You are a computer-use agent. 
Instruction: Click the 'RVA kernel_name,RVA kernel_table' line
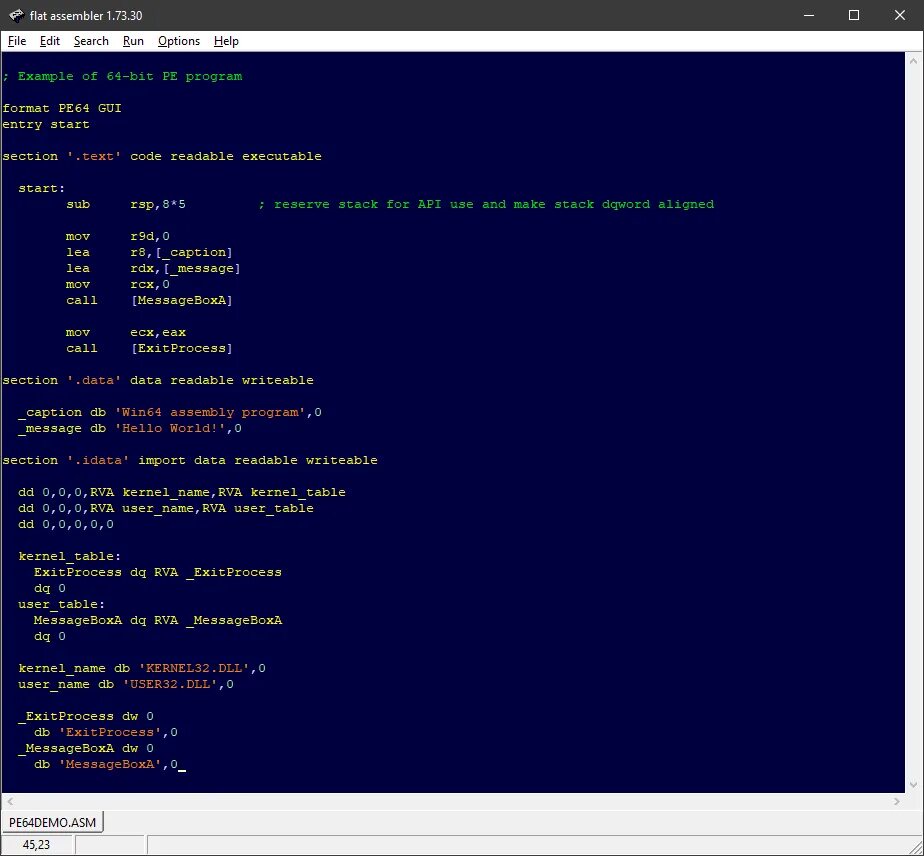tap(182, 493)
